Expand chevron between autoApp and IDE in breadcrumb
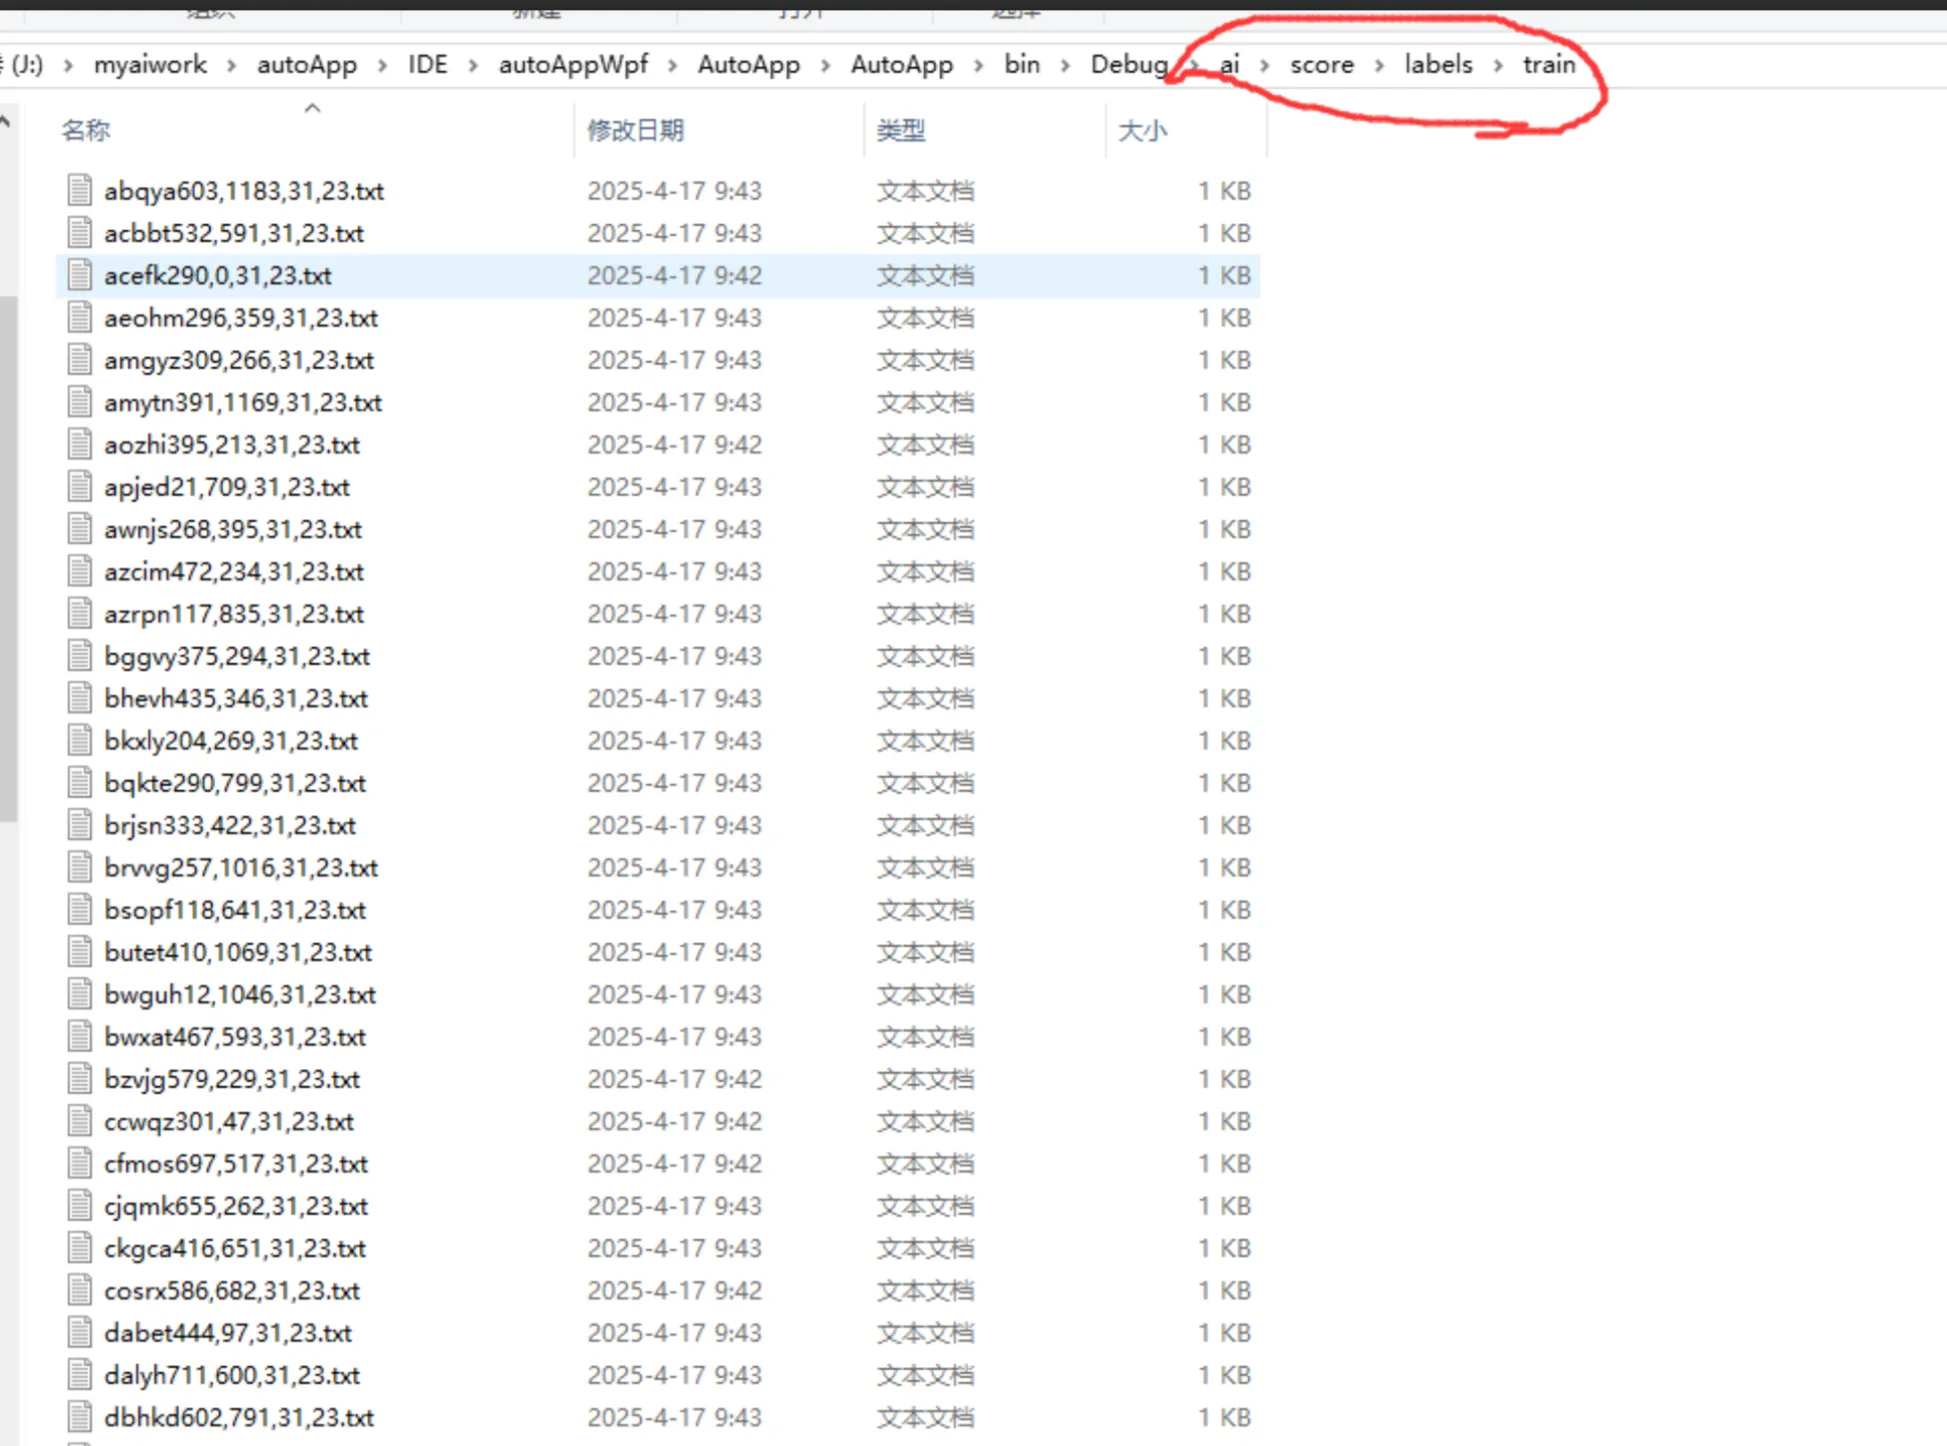This screenshot has width=1947, height=1446. (x=382, y=65)
